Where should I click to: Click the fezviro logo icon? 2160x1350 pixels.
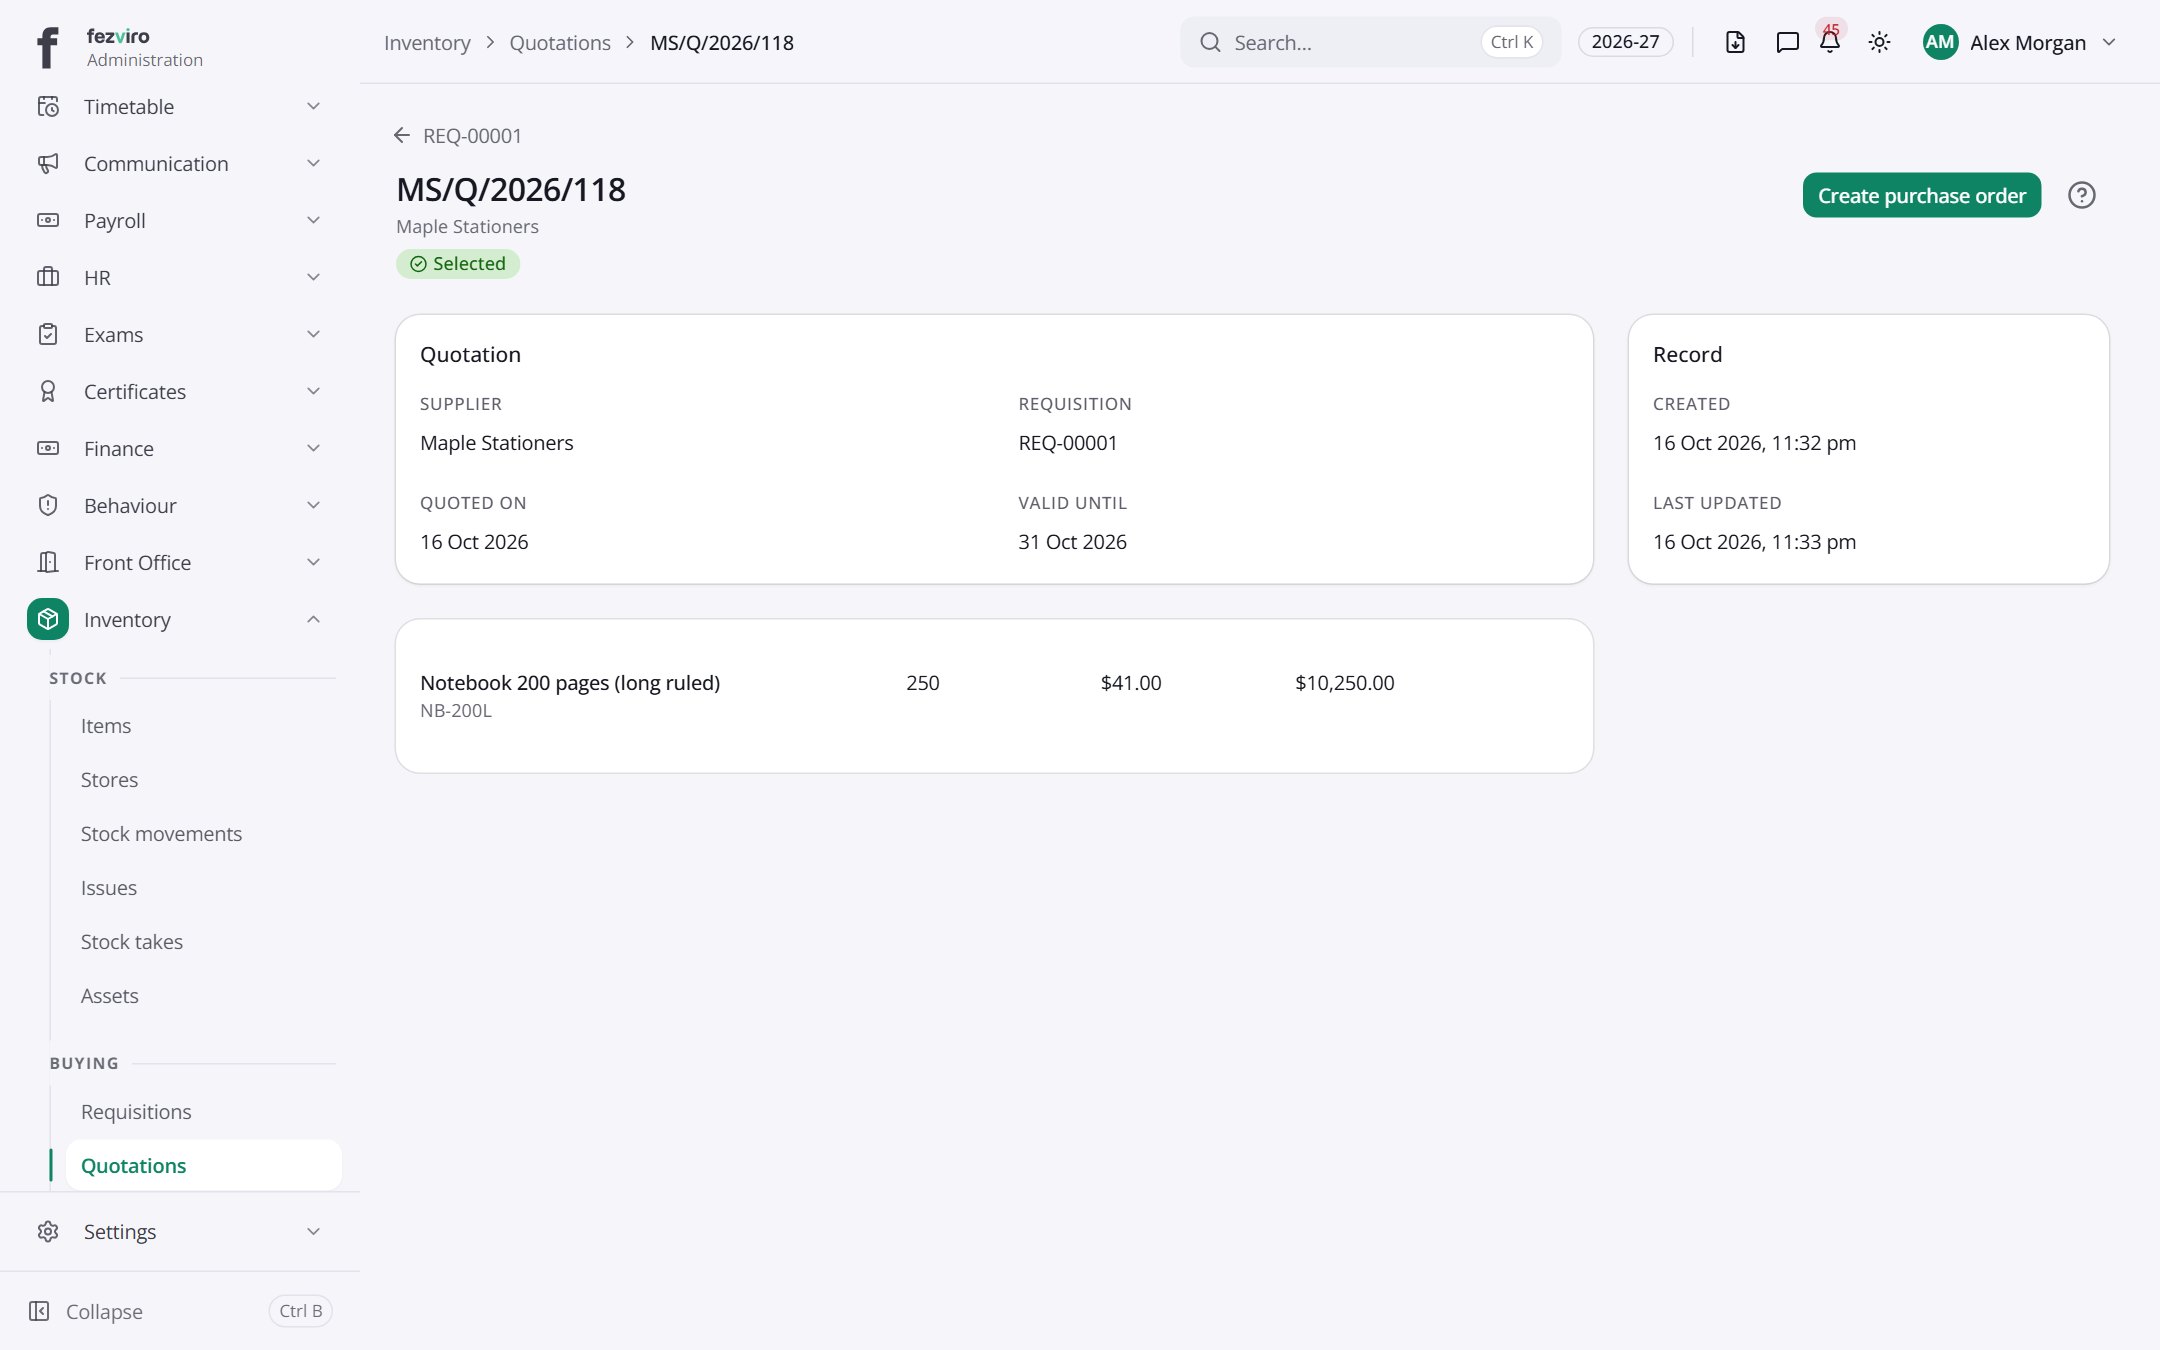pyautogui.click(x=47, y=47)
